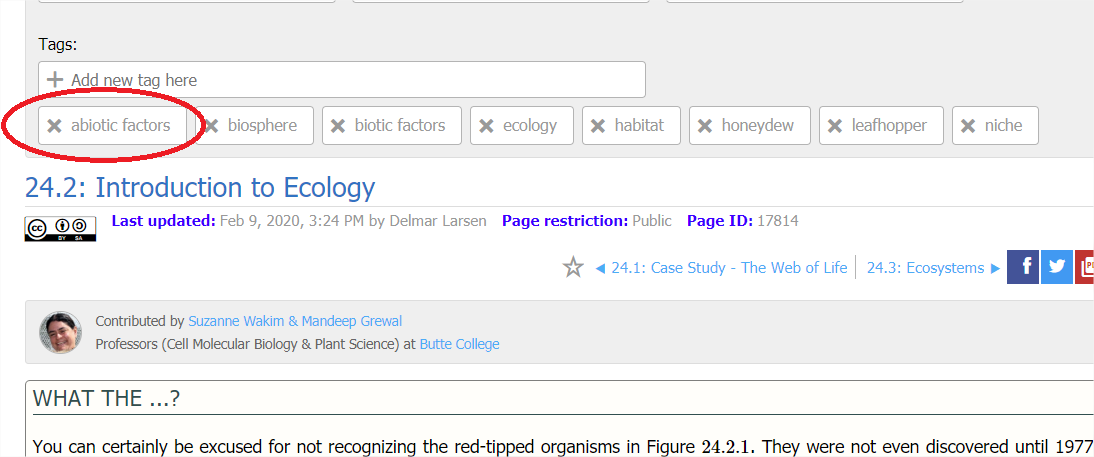Share page on Twitter

[x=1056, y=267]
